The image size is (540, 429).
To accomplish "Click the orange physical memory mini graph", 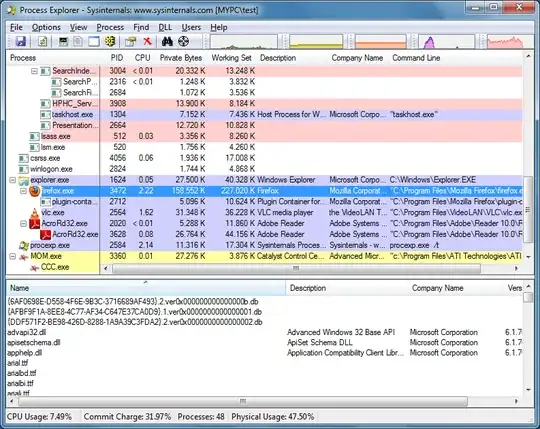I will point(381,42).
